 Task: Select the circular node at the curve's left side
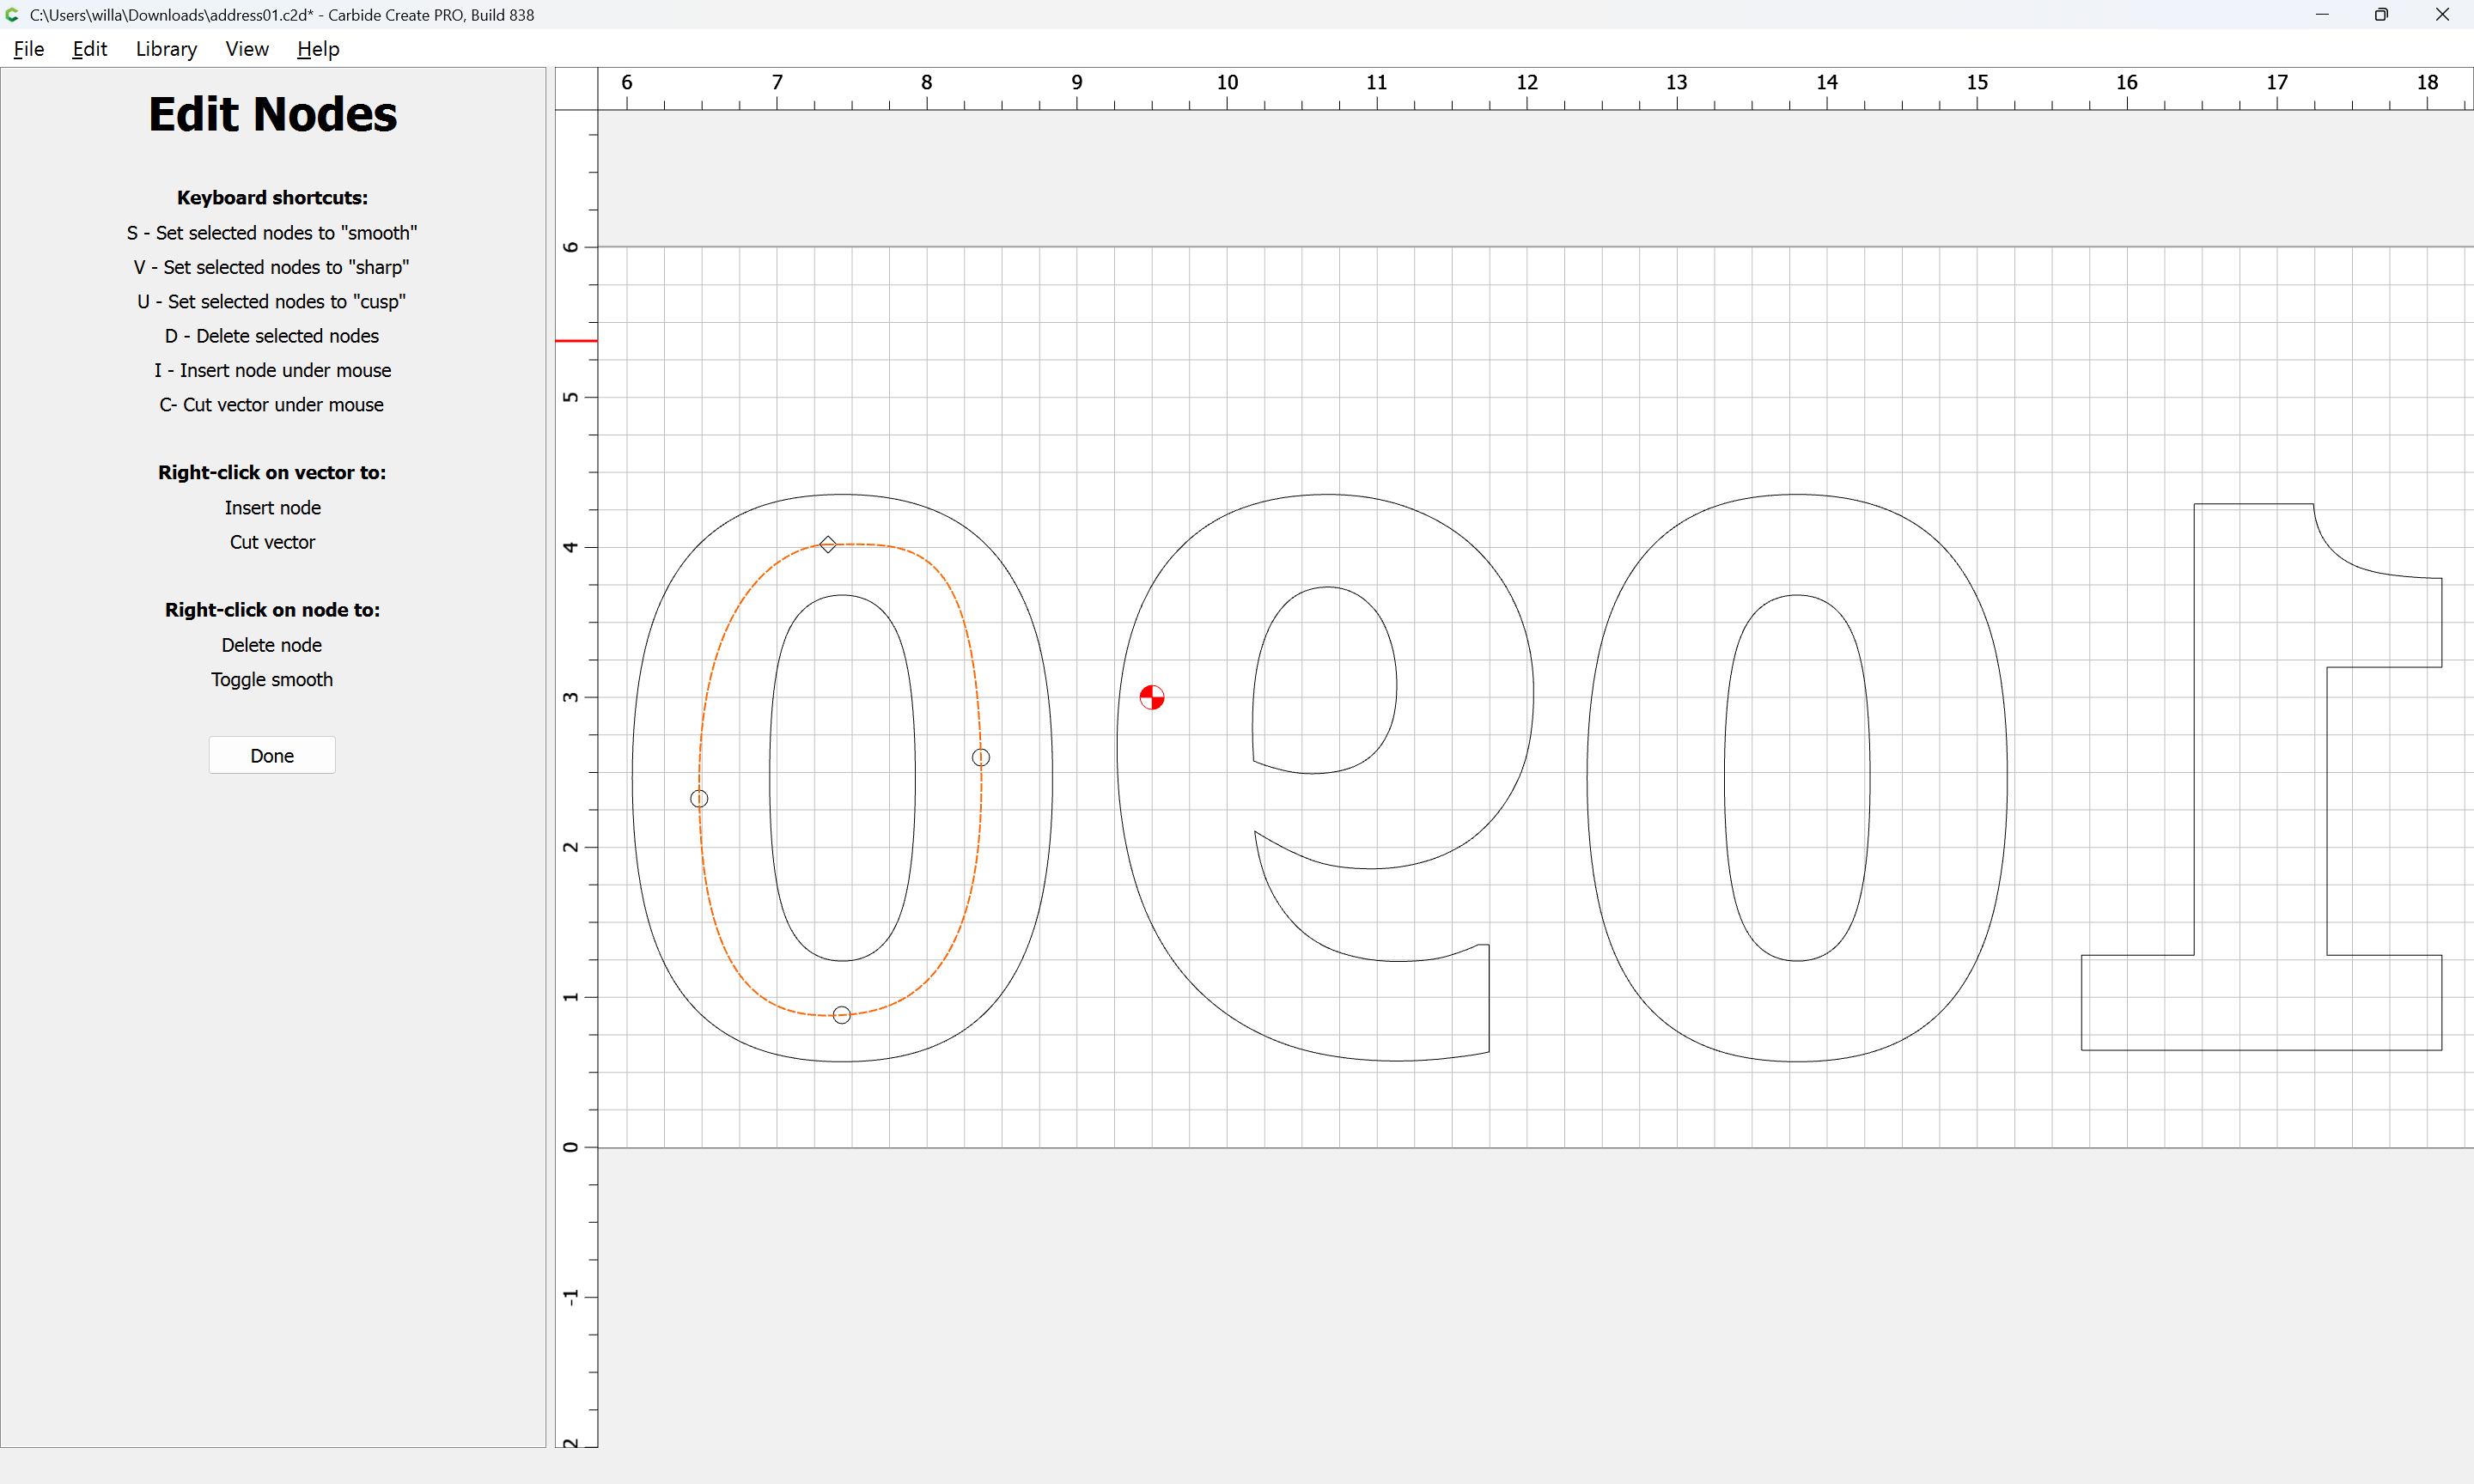coord(699,798)
